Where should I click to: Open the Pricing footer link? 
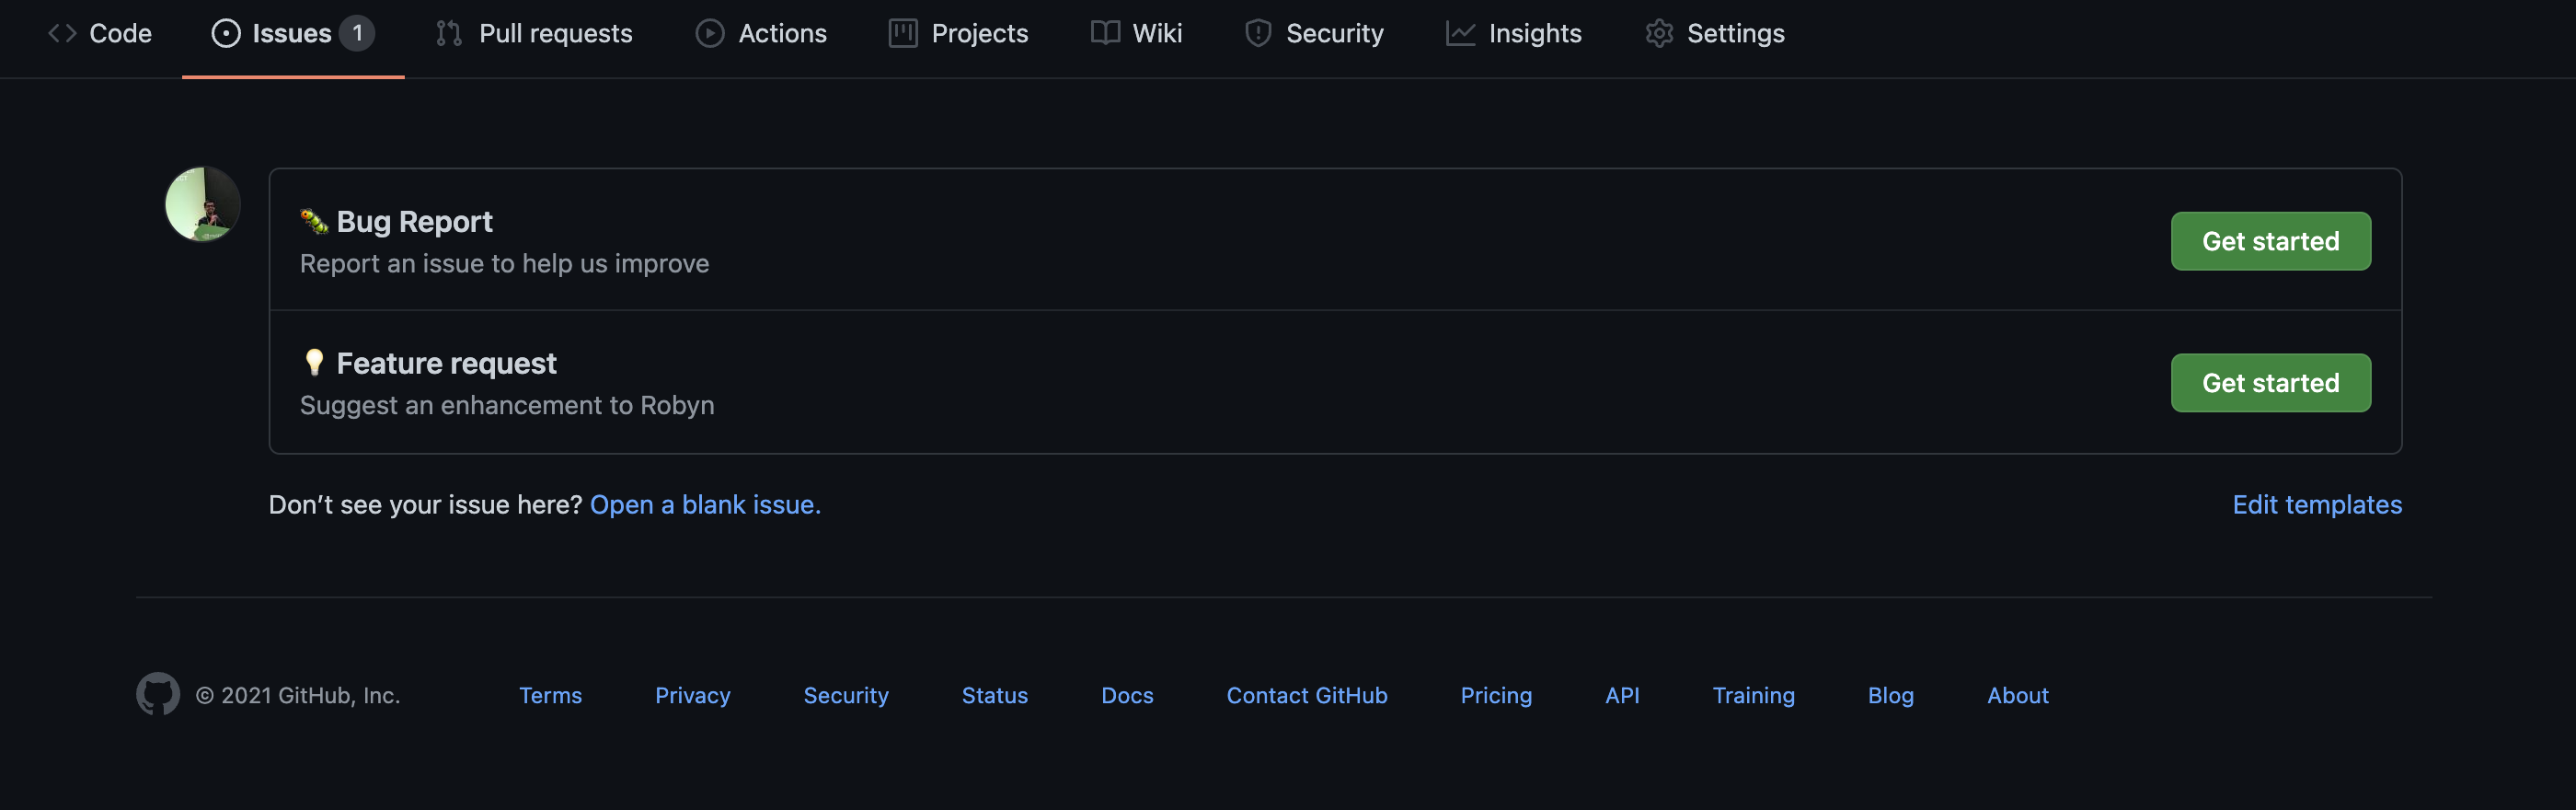click(1496, 695)
